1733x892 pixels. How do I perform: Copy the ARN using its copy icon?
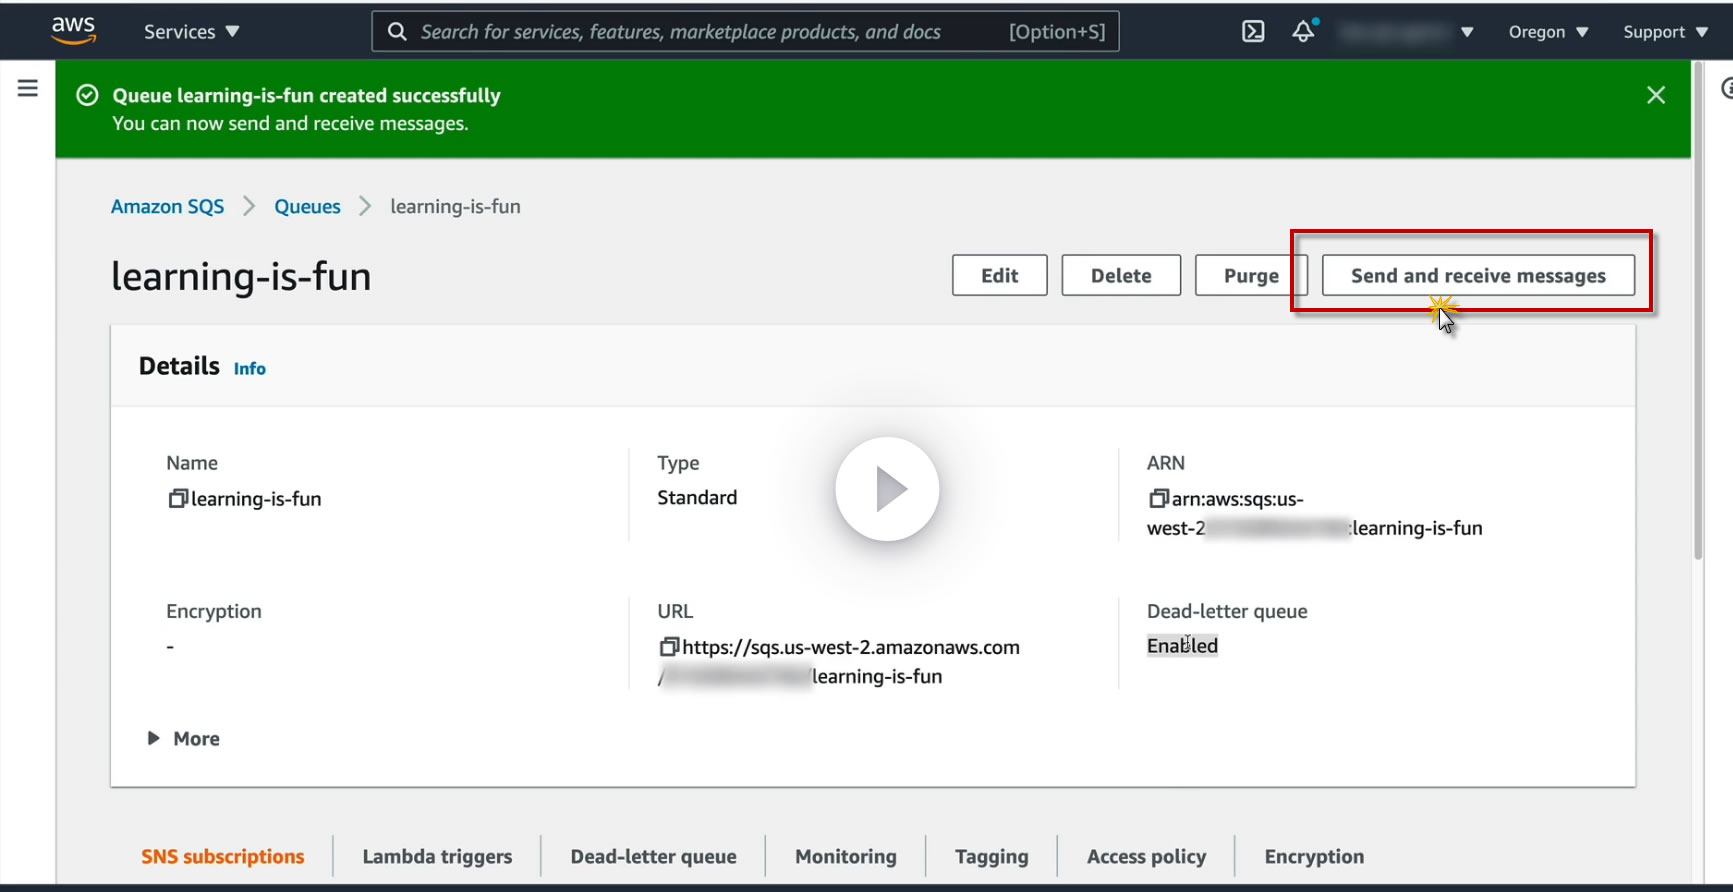pos(1158,498)
